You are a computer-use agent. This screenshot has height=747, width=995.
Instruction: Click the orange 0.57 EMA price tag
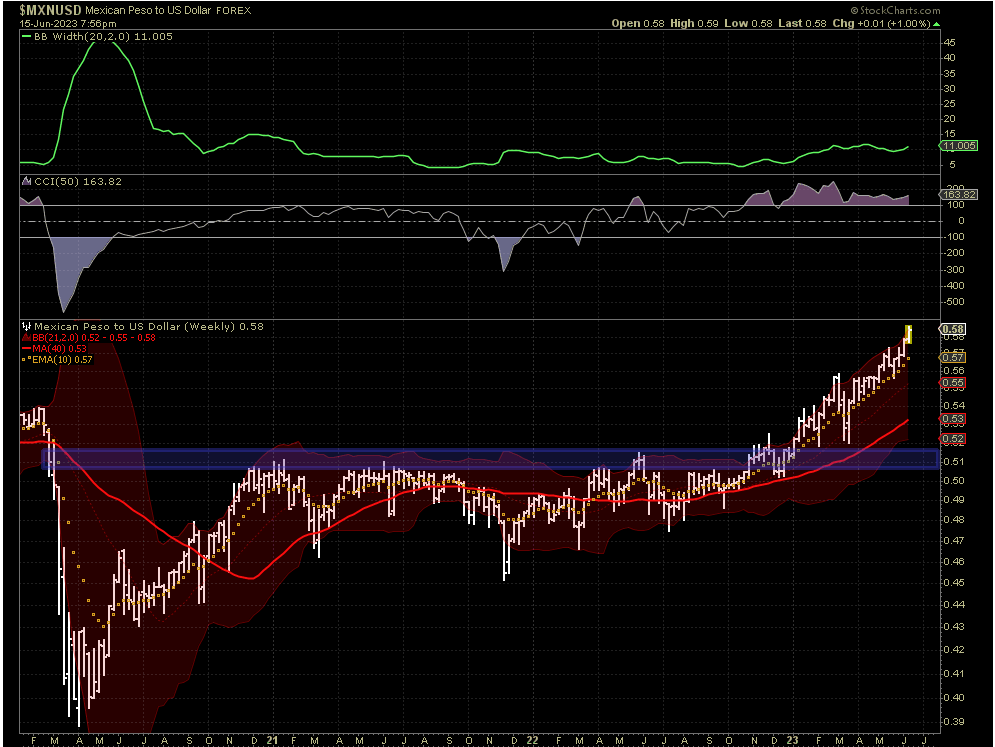[953, 357]
